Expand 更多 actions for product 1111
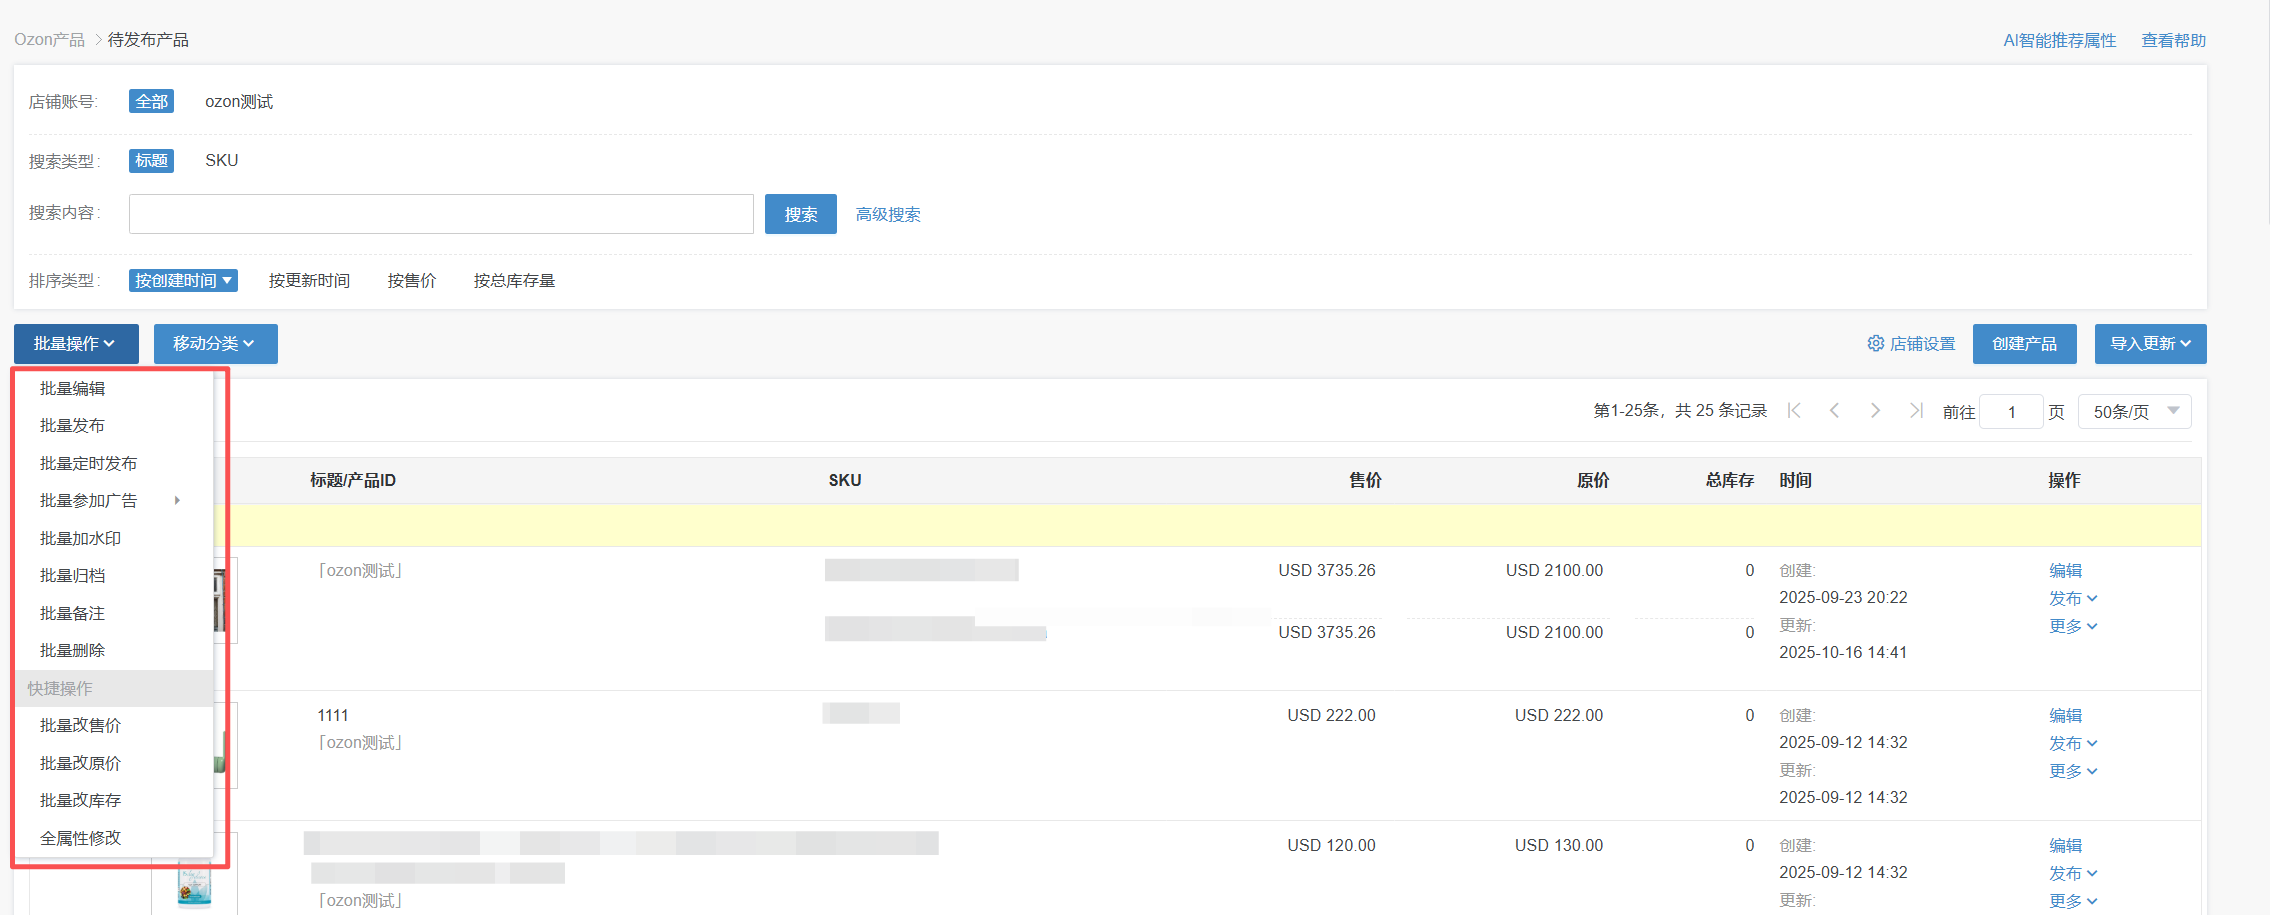This screenshot has width=2270, height=915. (2072, 771)
